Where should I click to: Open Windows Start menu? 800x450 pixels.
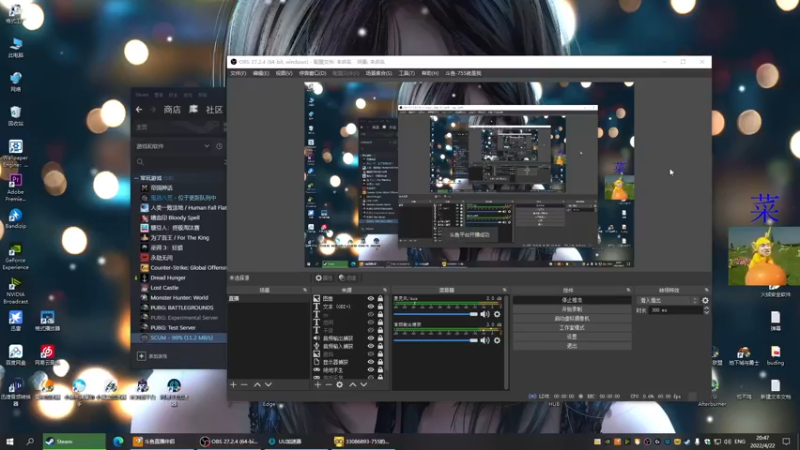point(9,441)
